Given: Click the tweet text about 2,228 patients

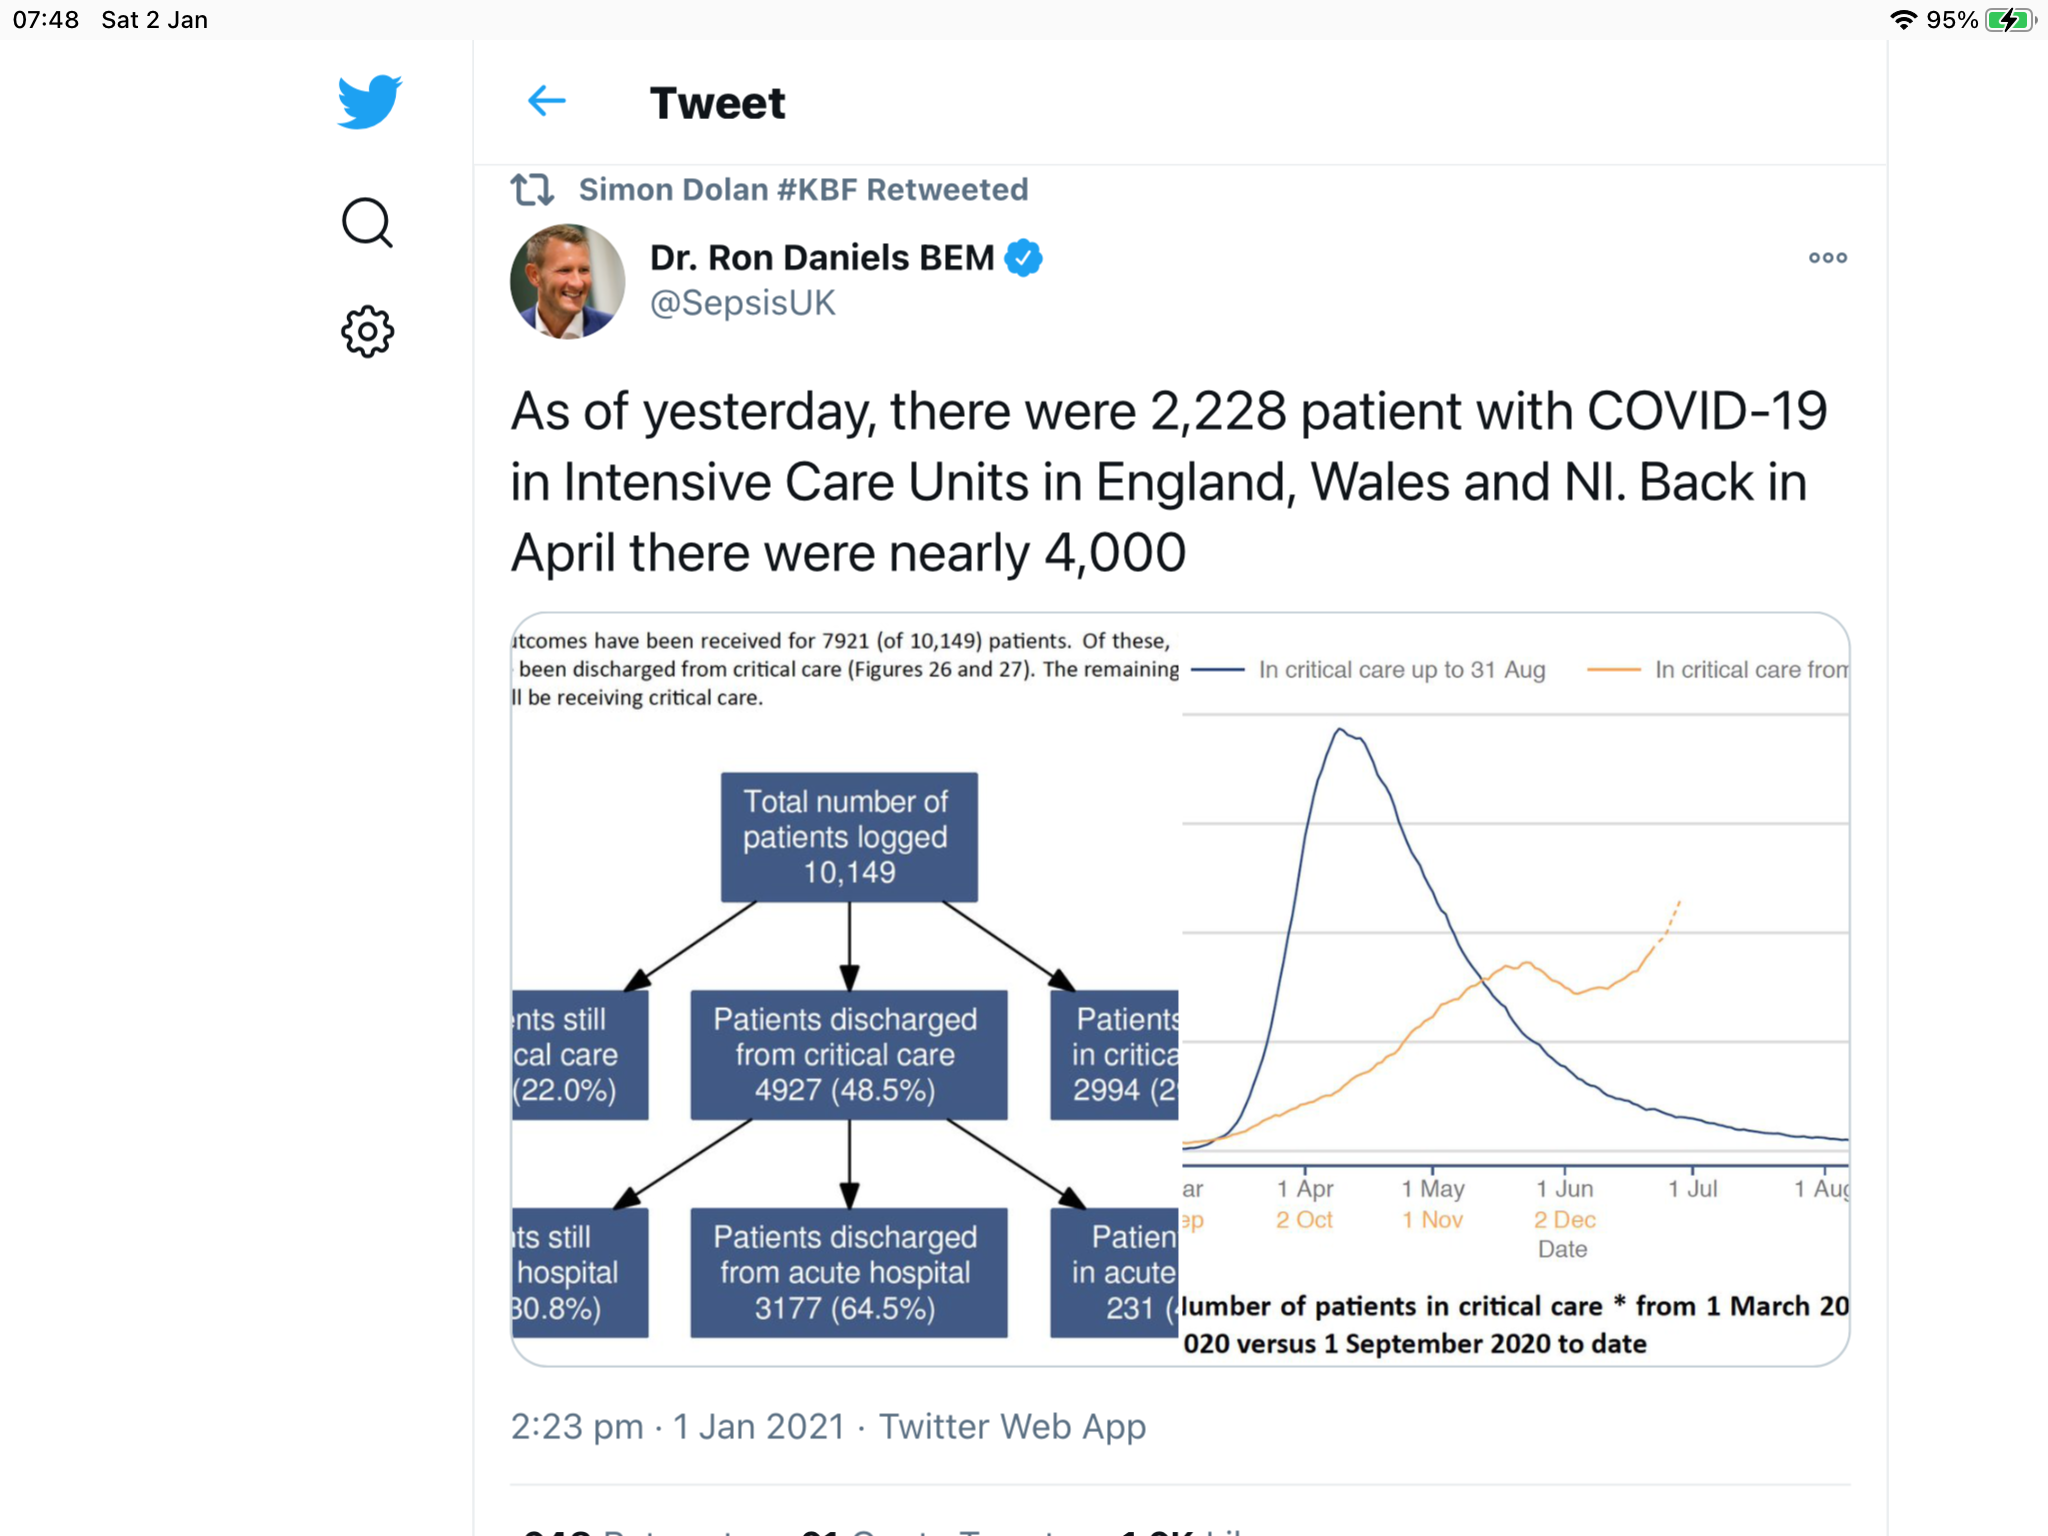Looking at the screenshot, I should tap(1168, 482).
